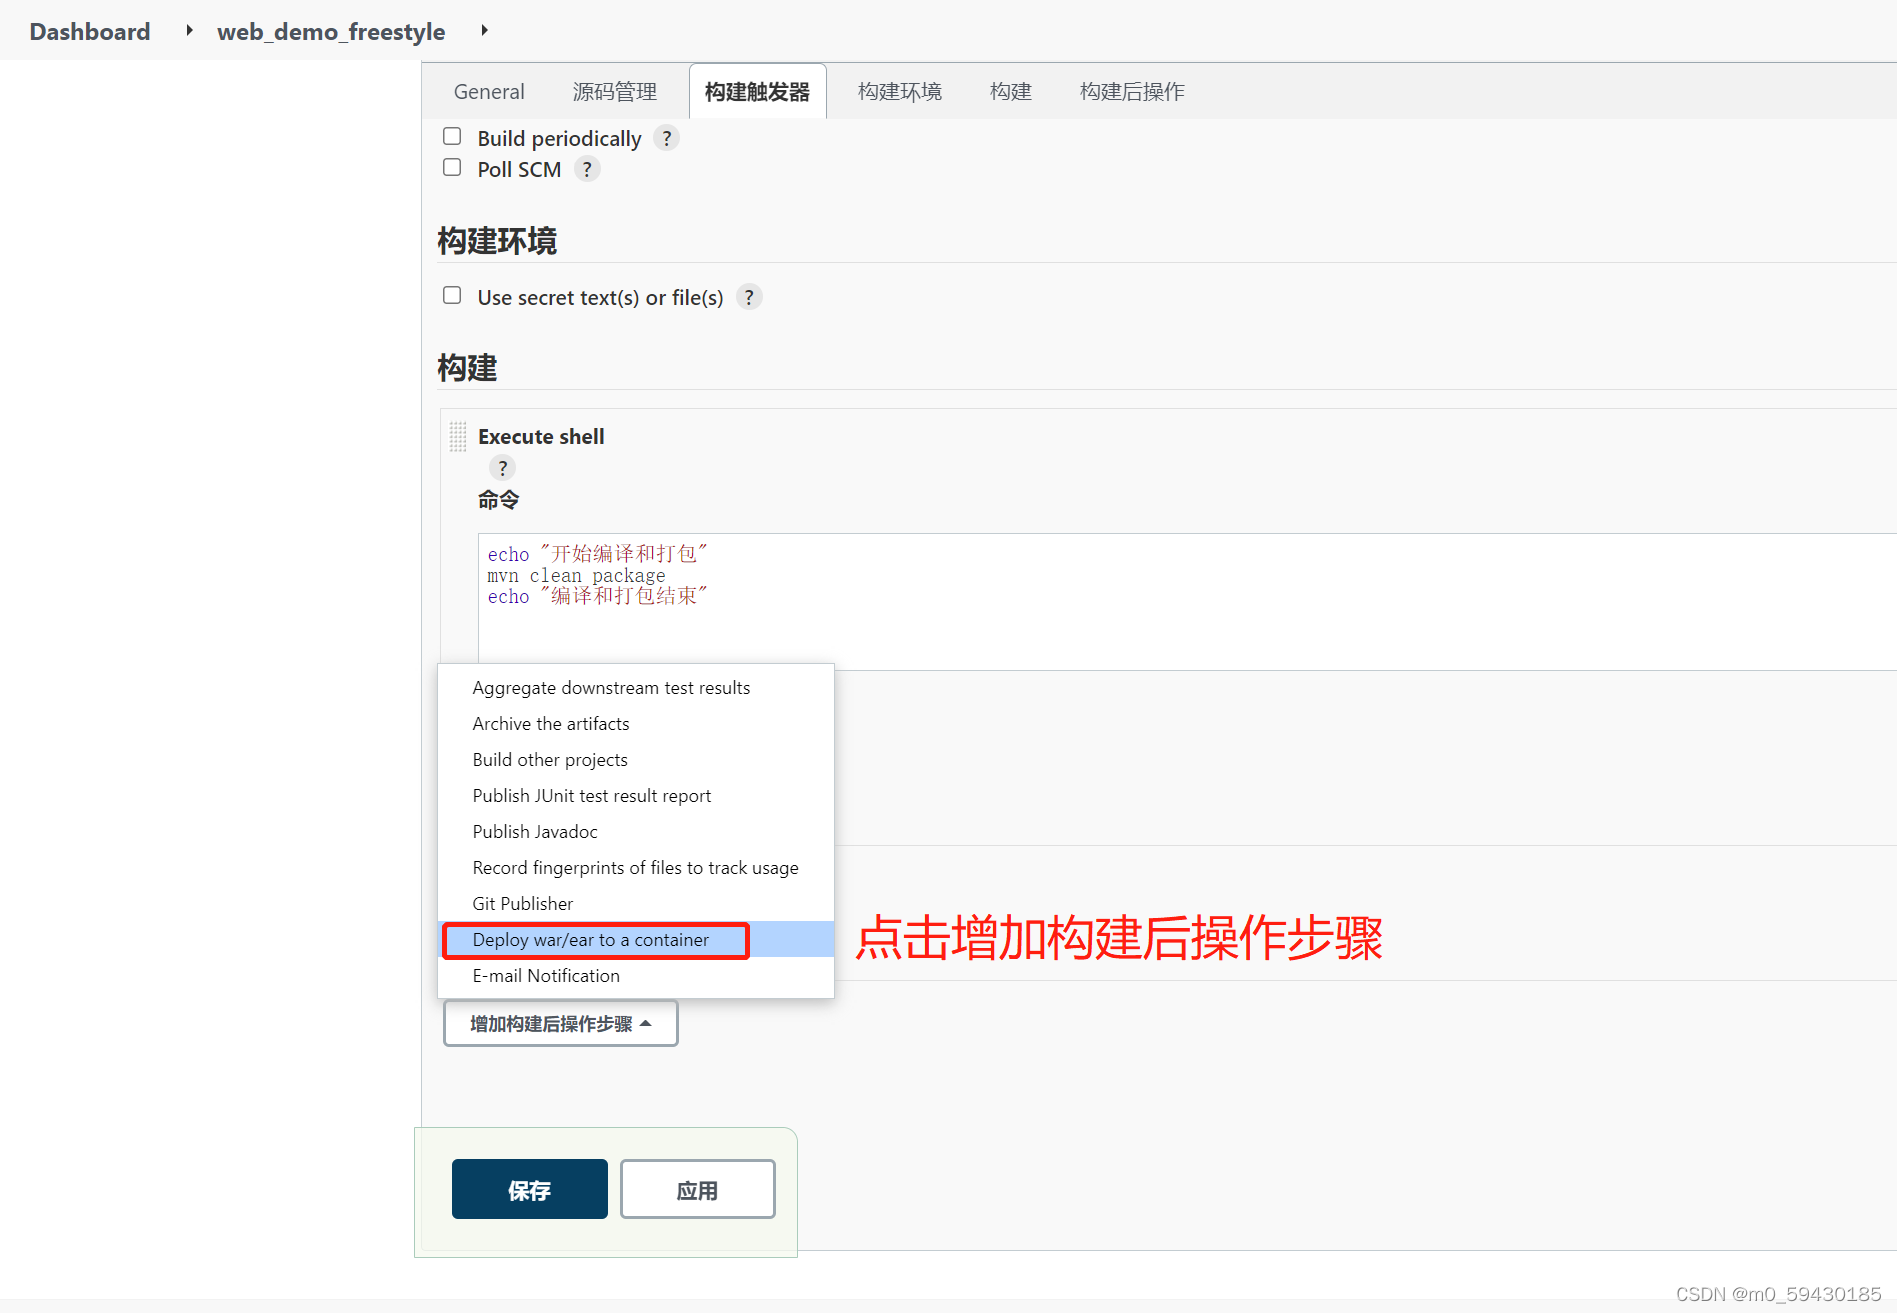Click the 保存 button
Image resolution: width=1897 pixels, height=1313 pixels.
(530, 1190)
